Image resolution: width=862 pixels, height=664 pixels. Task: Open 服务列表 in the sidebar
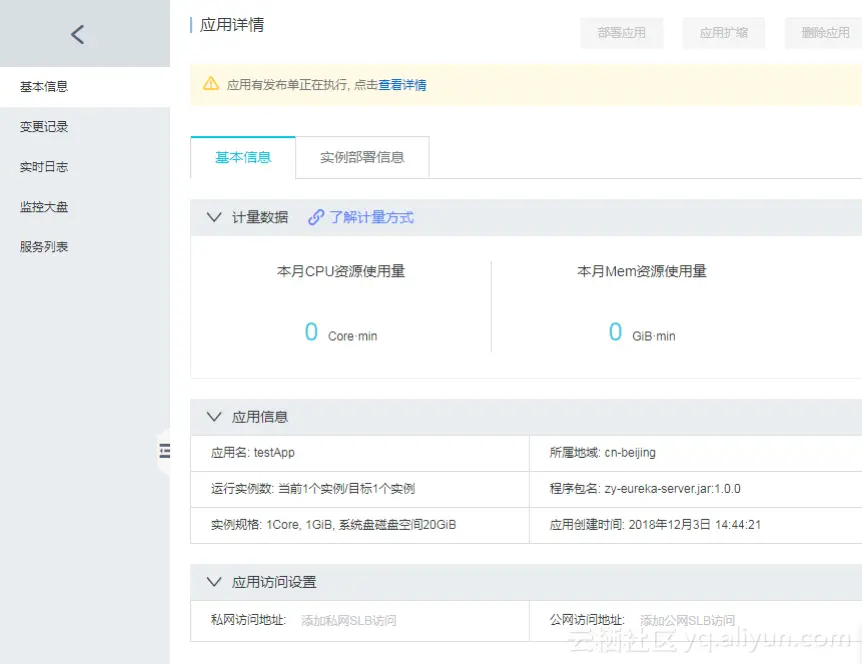click(x=85, y=247)
